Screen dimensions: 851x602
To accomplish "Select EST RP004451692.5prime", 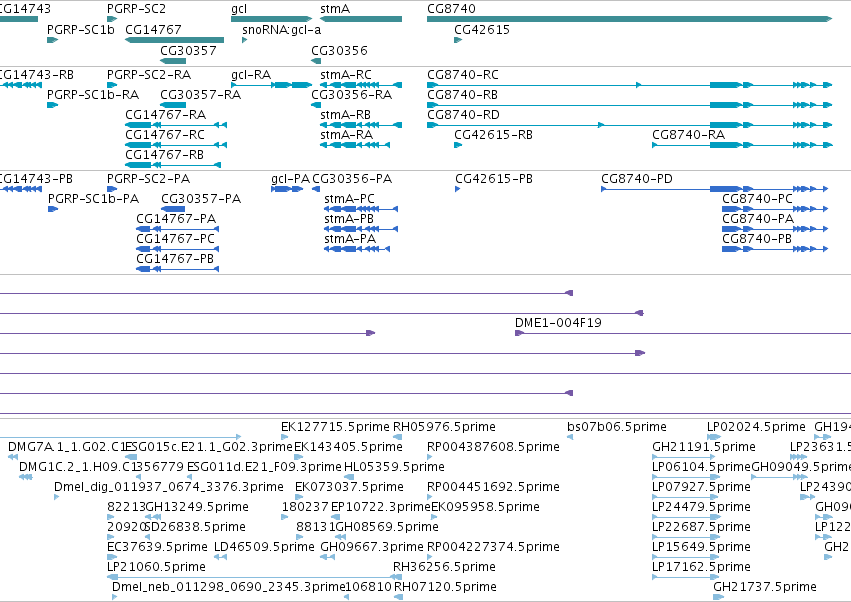I will click(429, 497).
